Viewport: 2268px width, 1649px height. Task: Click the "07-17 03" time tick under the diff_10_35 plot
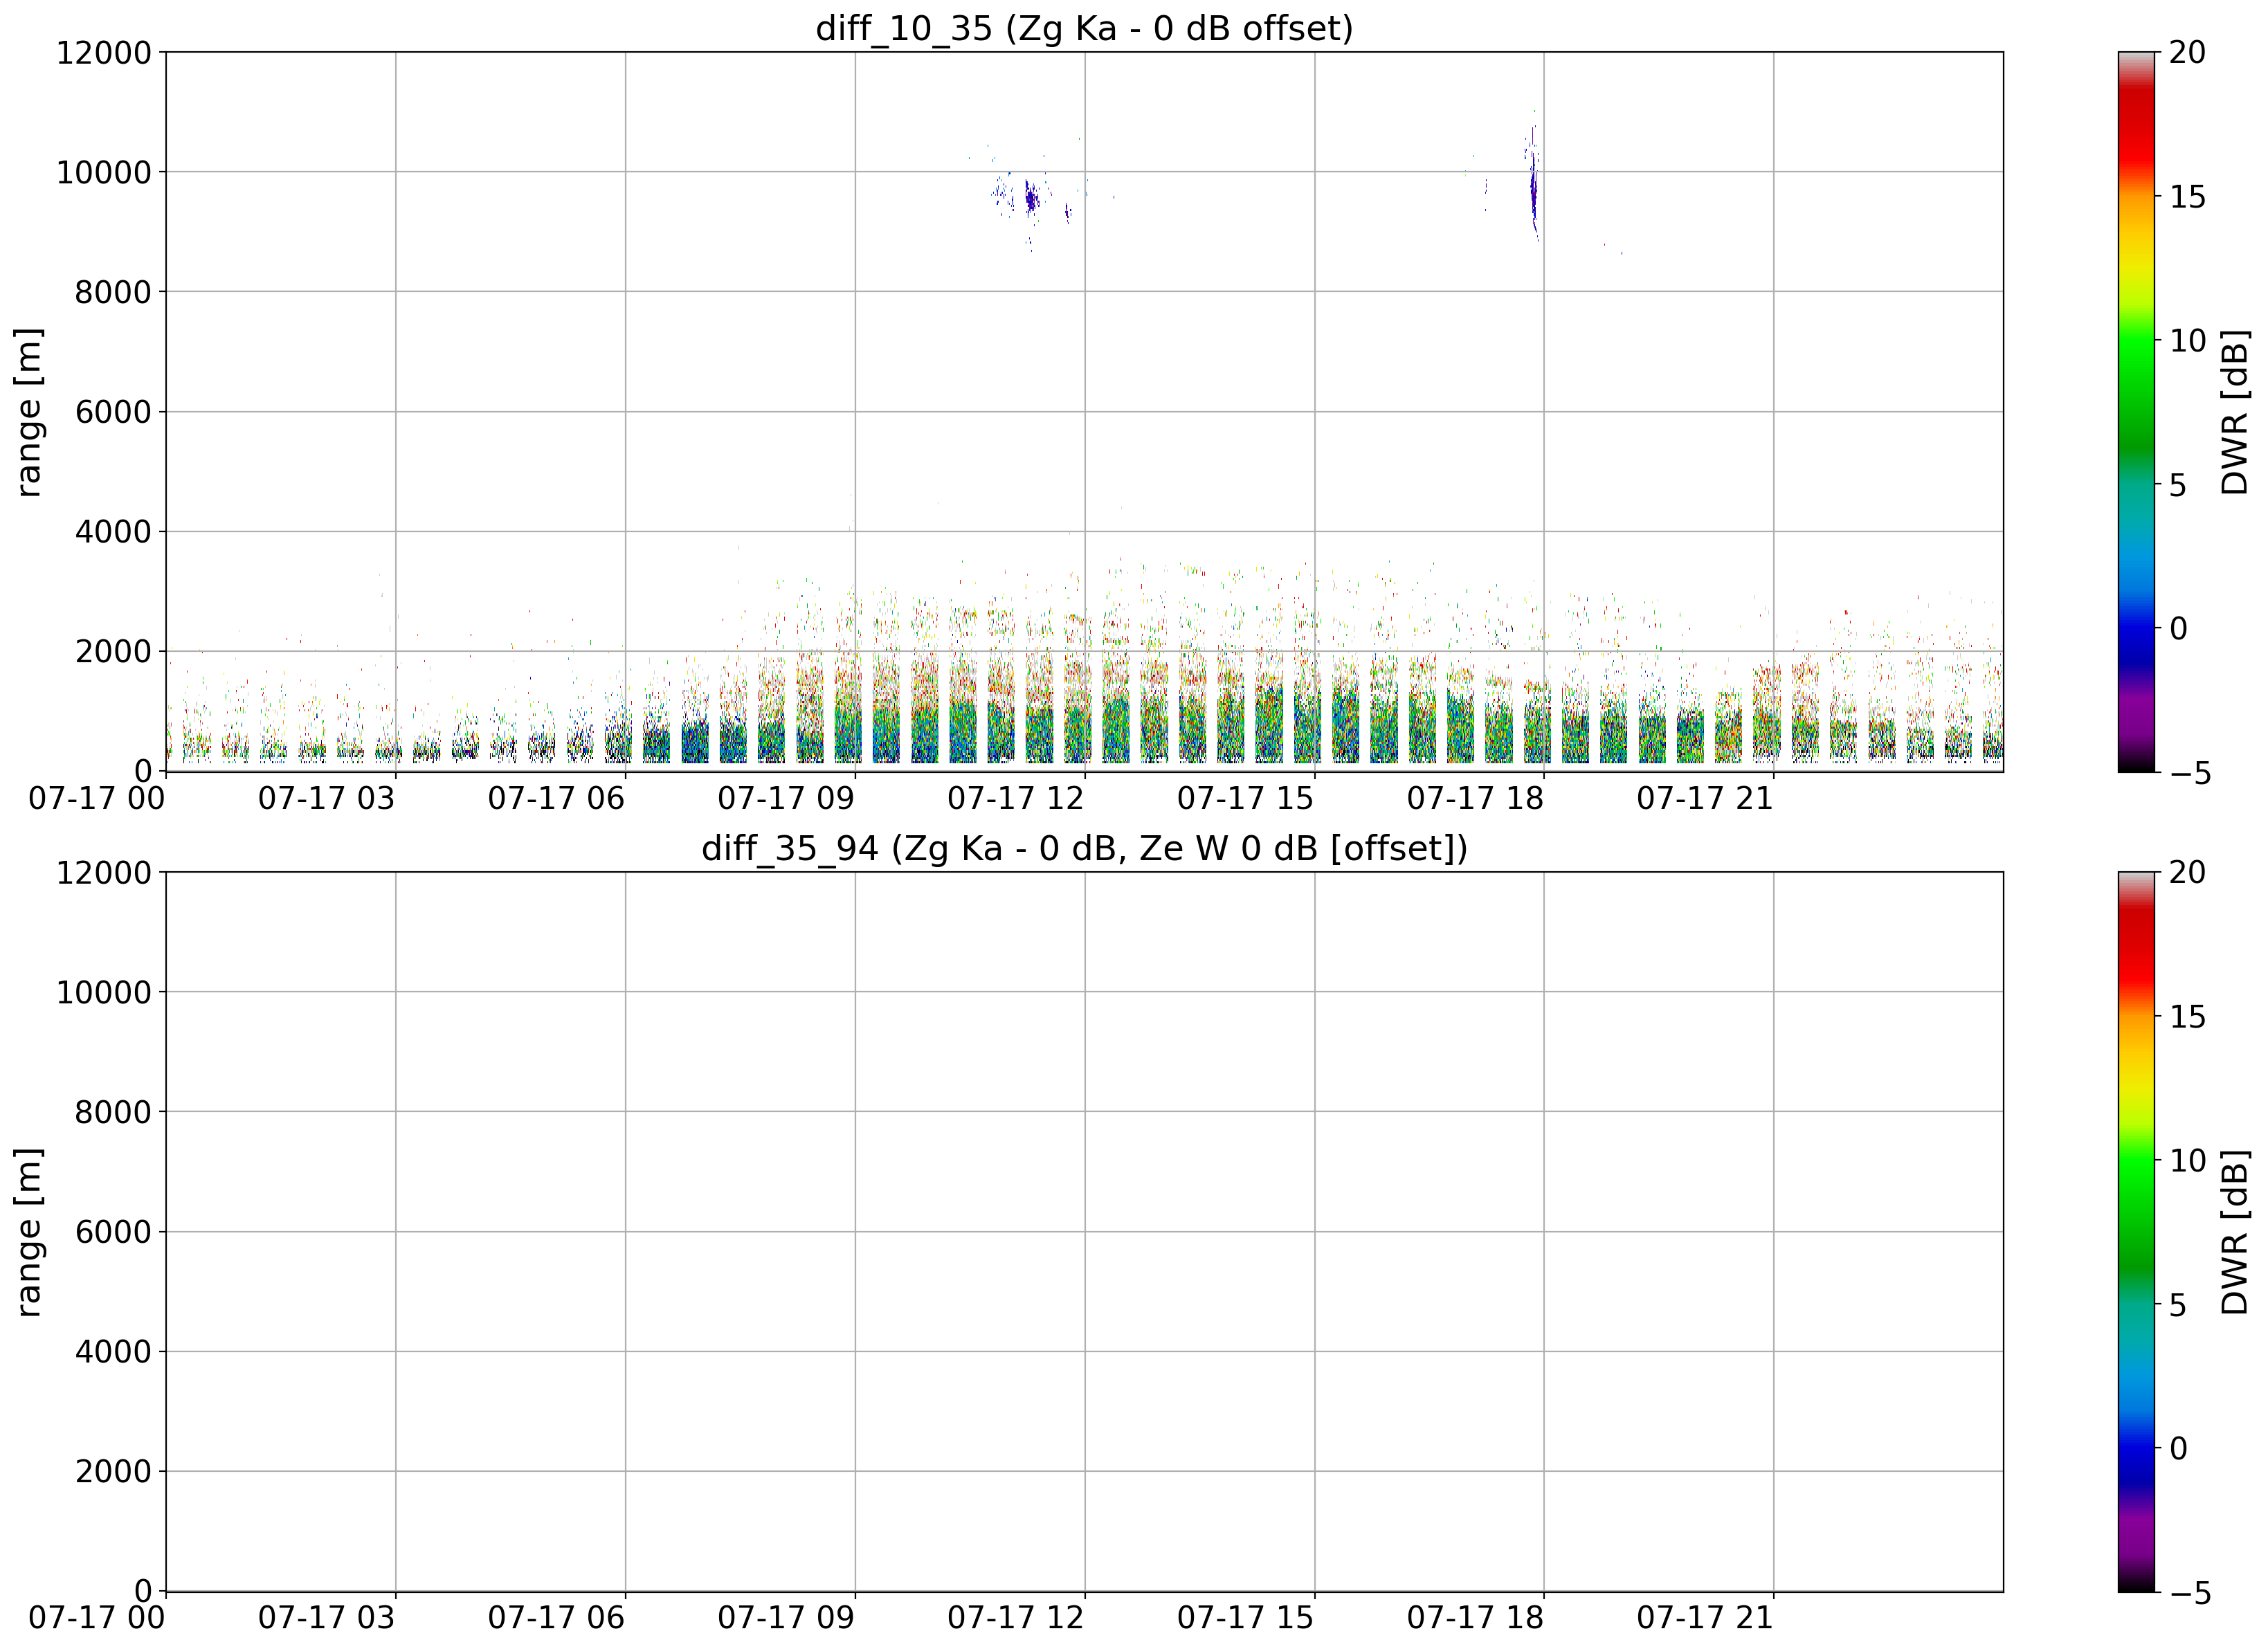pos(327,798)
